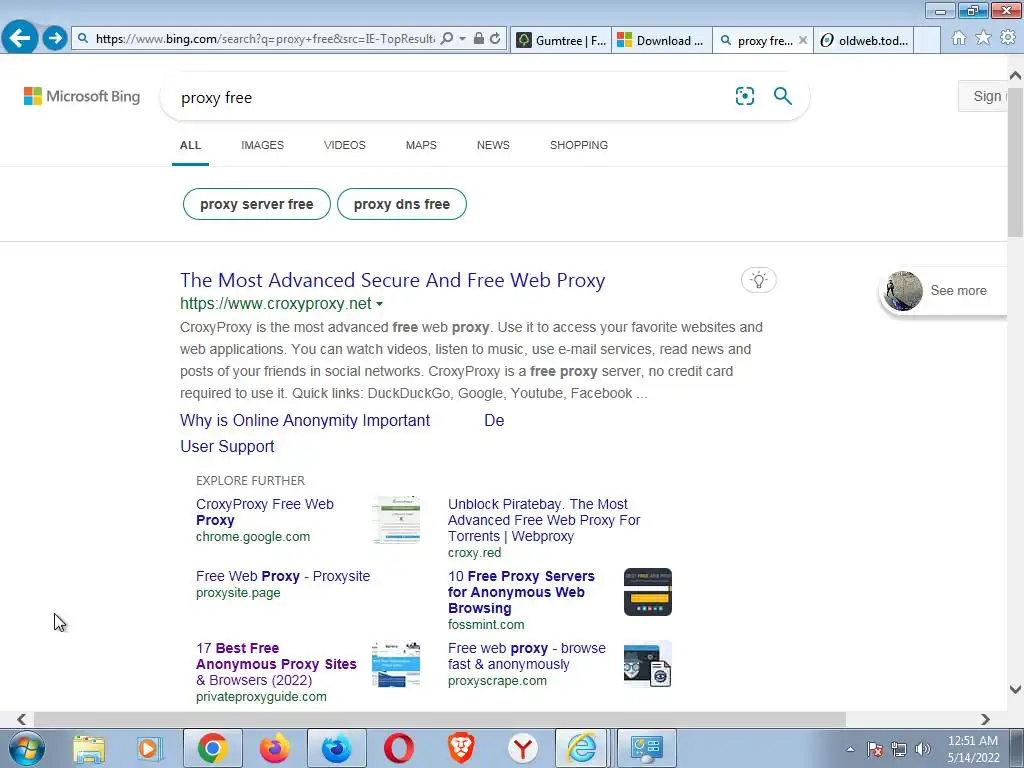Click the Microsoft Bing logo
1024x768 pixels.
point(82,96)
